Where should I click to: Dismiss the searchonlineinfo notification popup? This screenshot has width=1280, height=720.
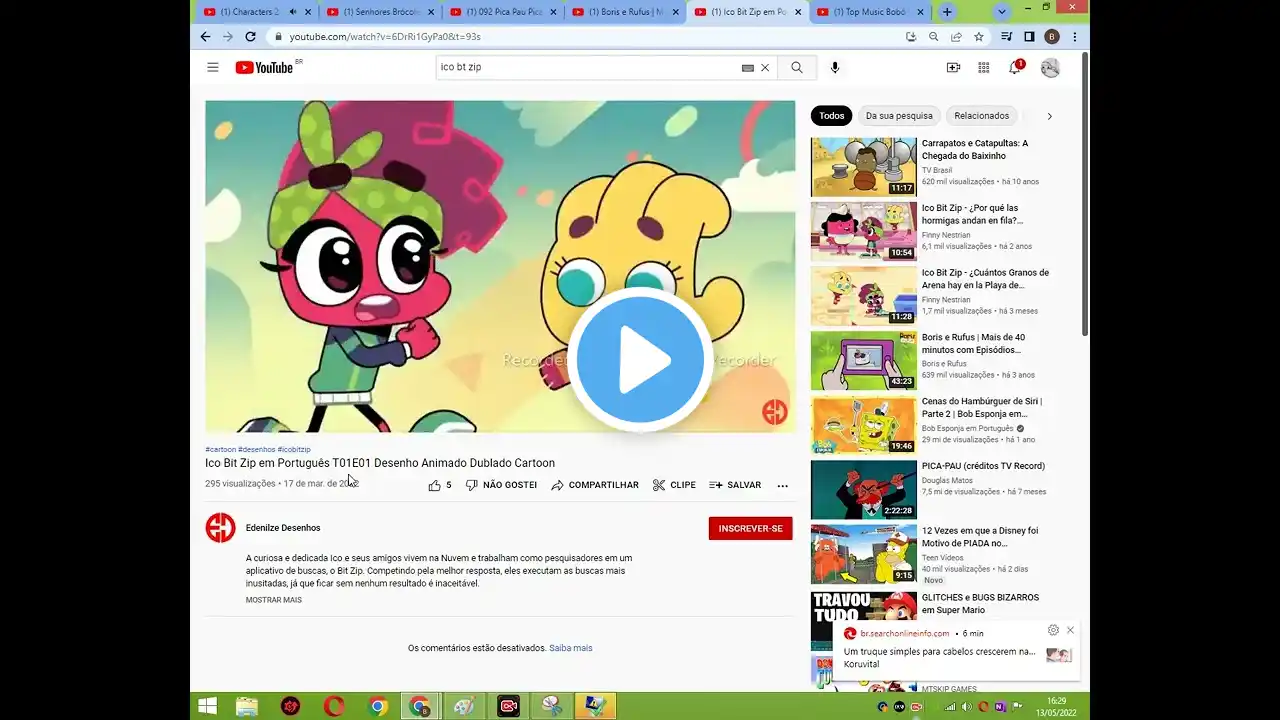1070,630
